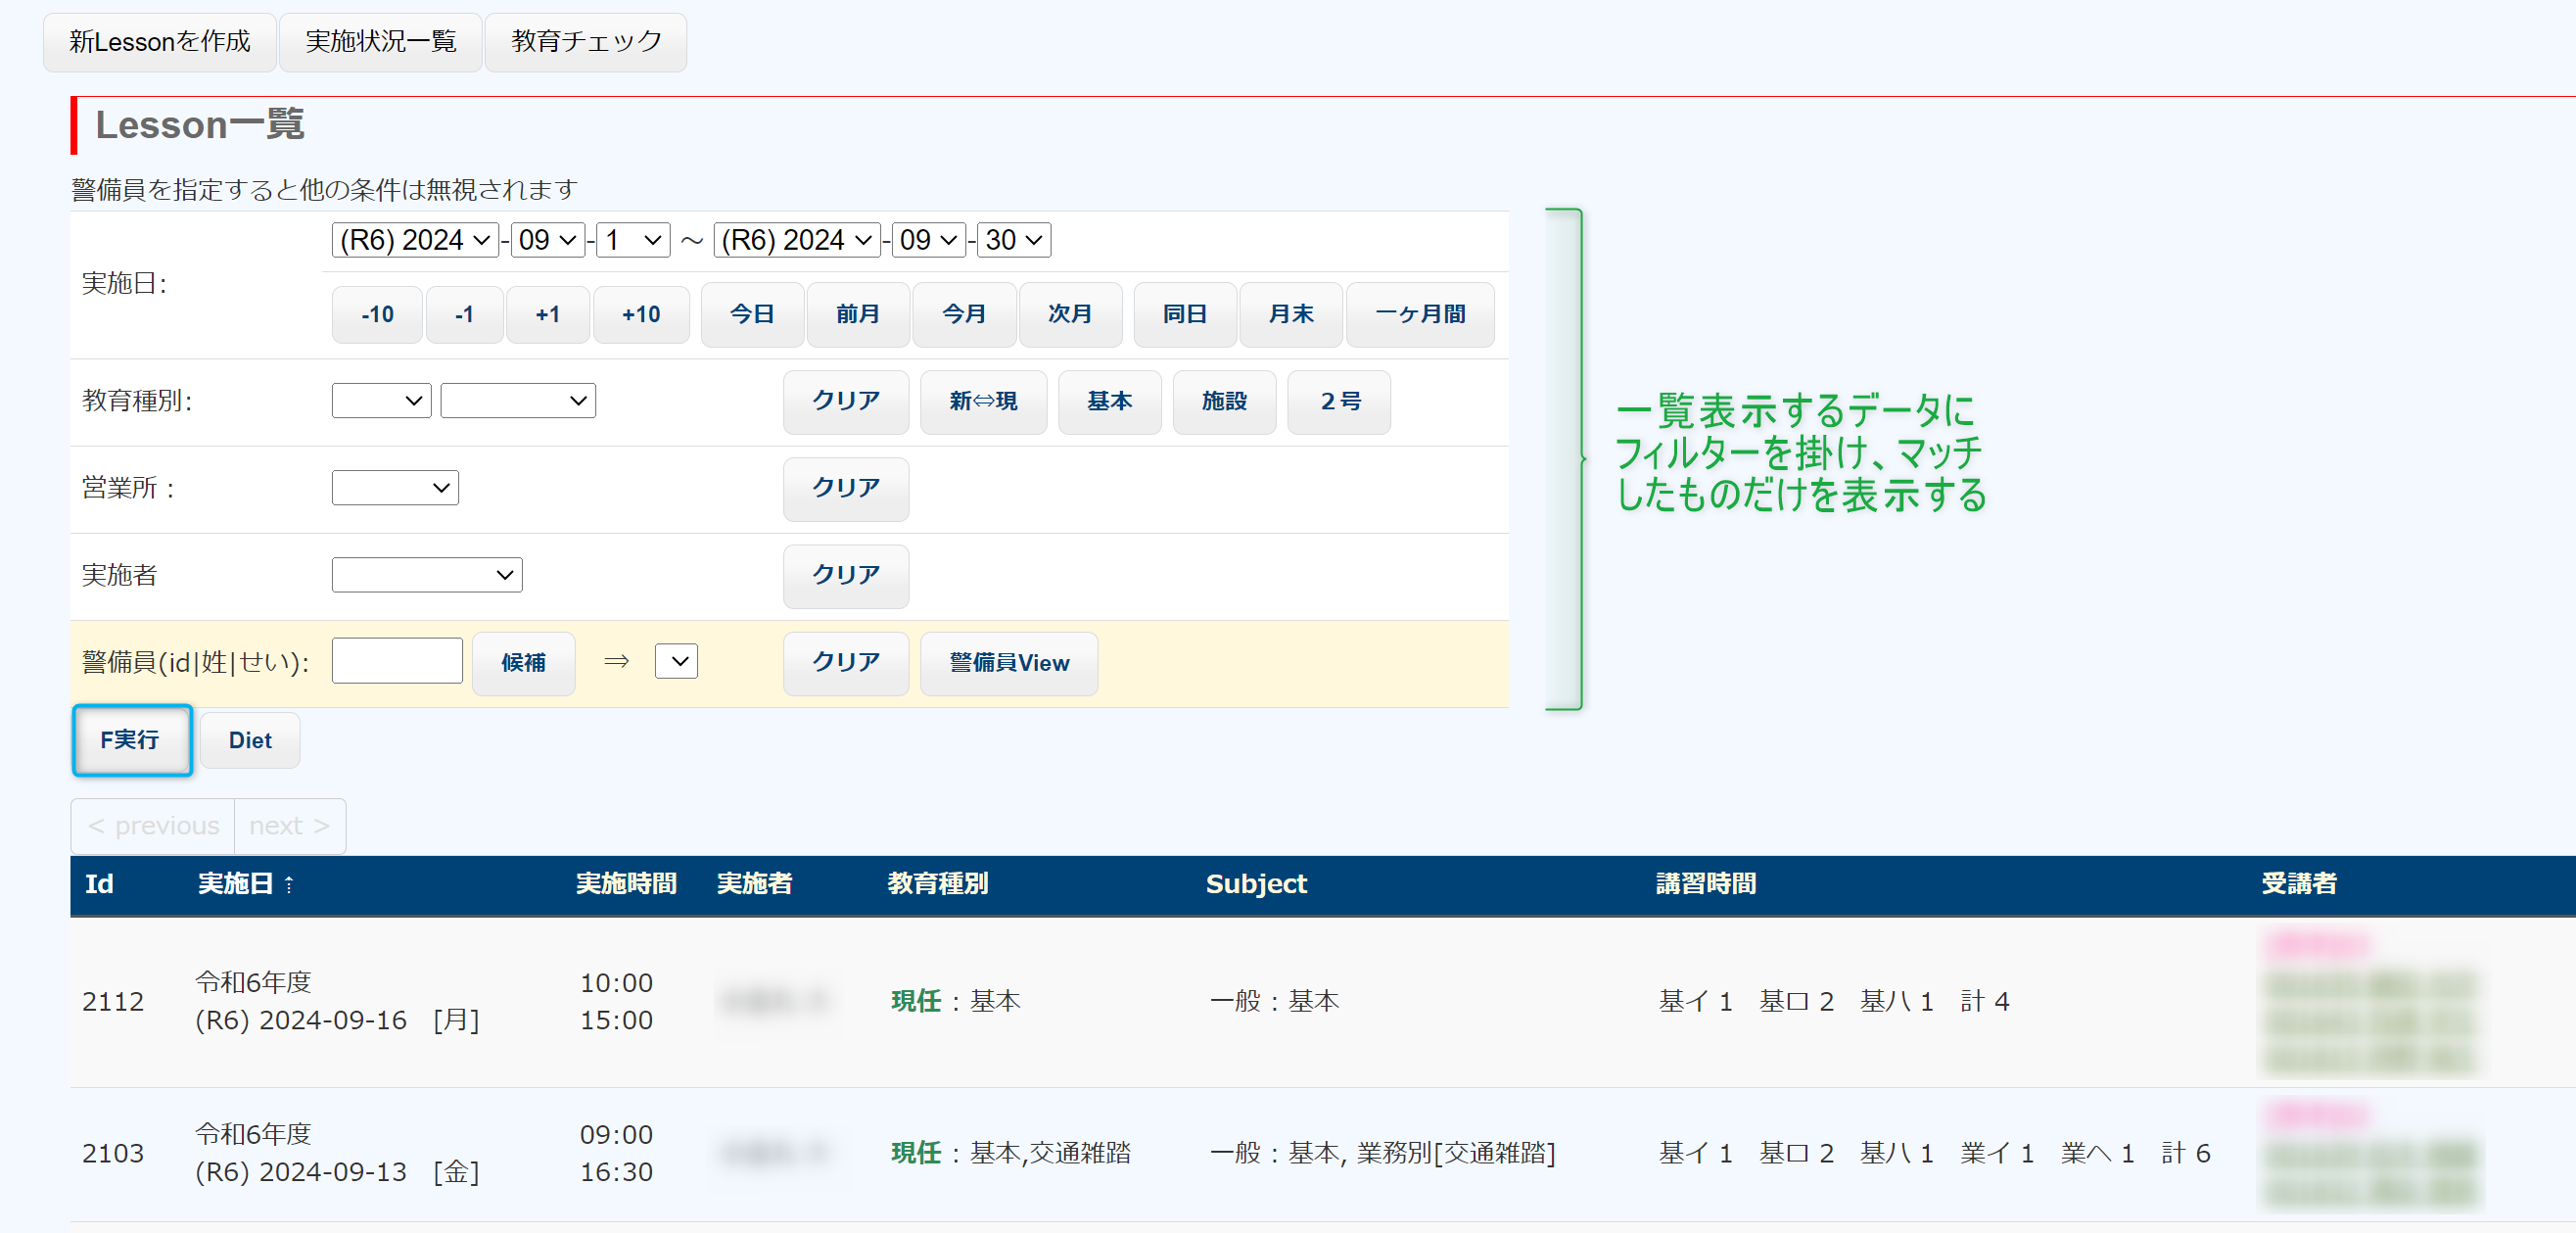
Task: Open the end day 30 dropdown
Action: tap(1013, 240)
